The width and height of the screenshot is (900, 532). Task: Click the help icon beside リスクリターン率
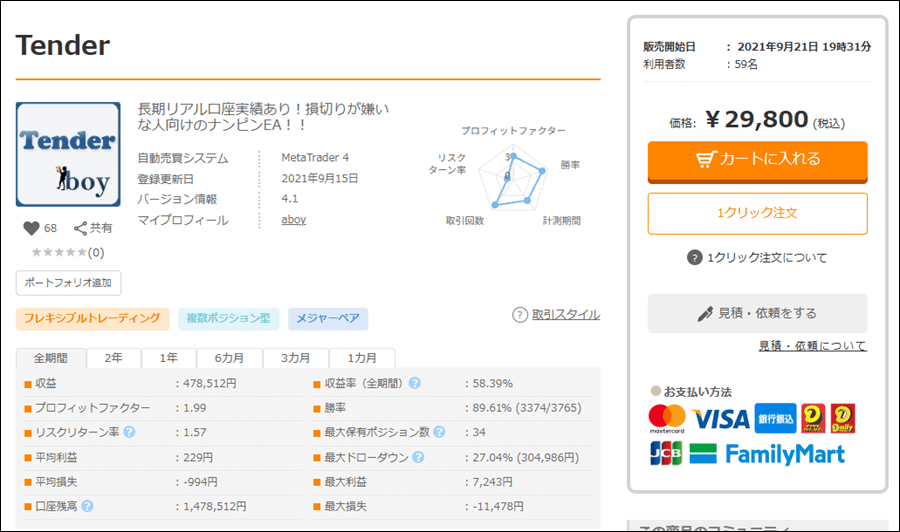pyautogui.click(x=129, y=432)
